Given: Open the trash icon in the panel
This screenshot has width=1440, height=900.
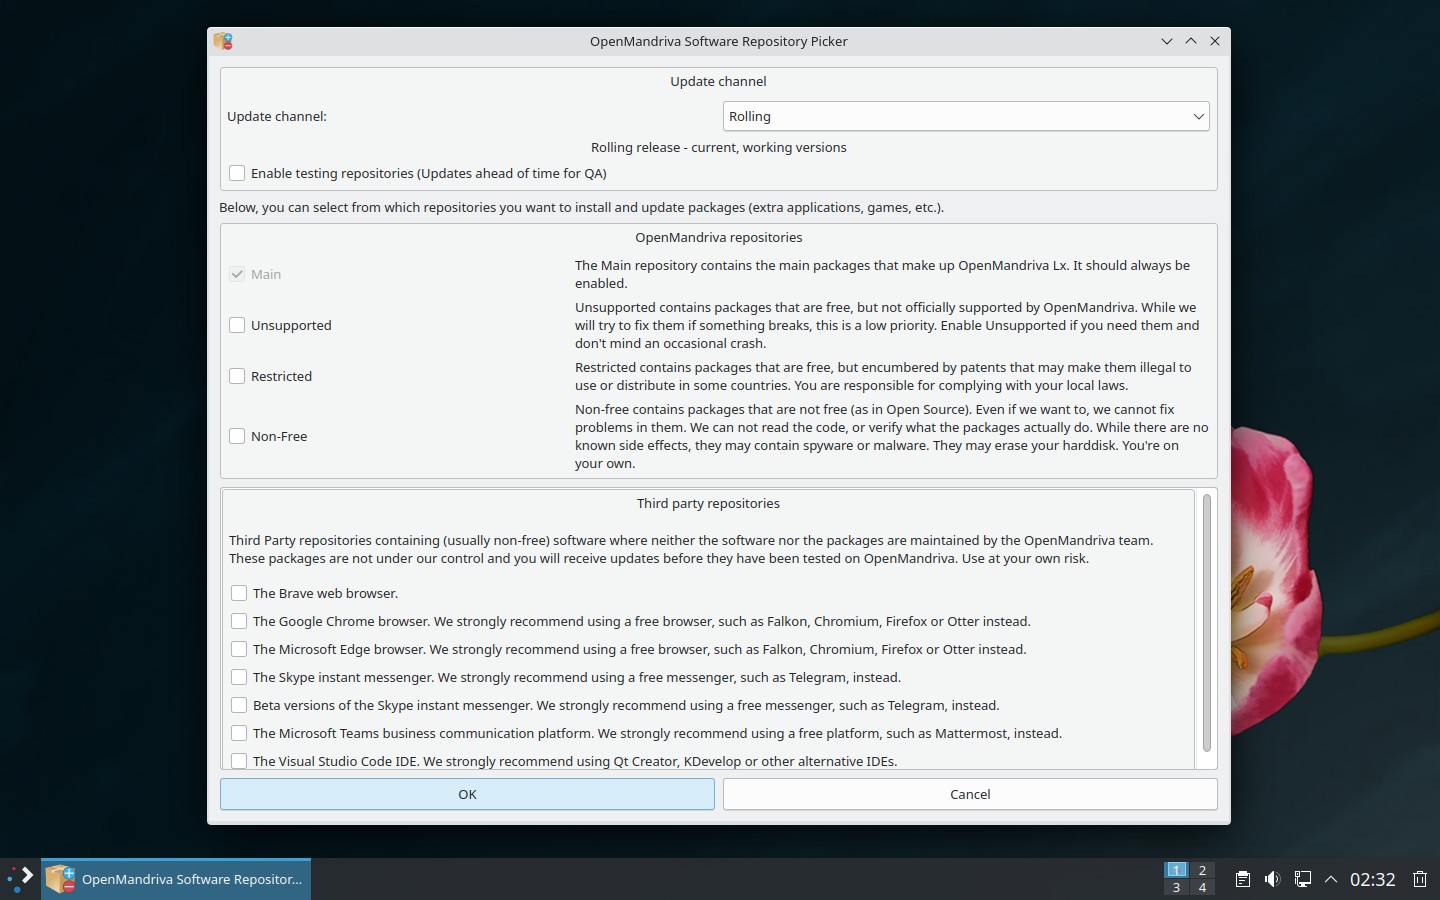Looking at the screenshot, I should coord(1420,879).
